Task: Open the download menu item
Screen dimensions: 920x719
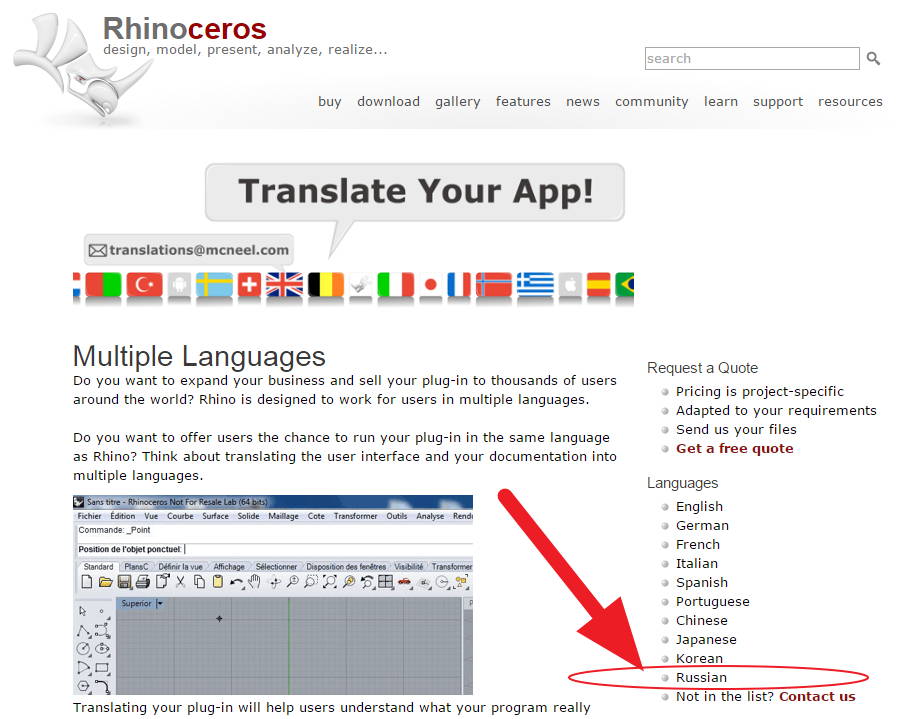Action: coord(388,102)
